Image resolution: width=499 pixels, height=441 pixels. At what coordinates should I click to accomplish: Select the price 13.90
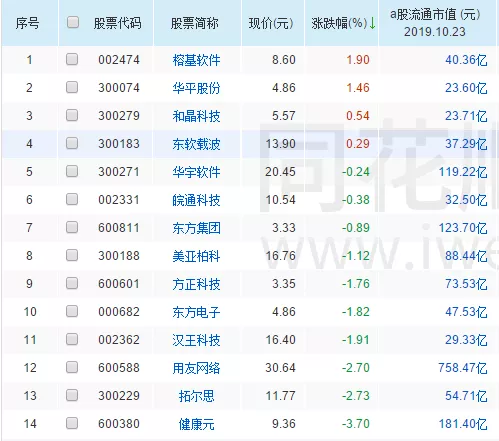280,144
